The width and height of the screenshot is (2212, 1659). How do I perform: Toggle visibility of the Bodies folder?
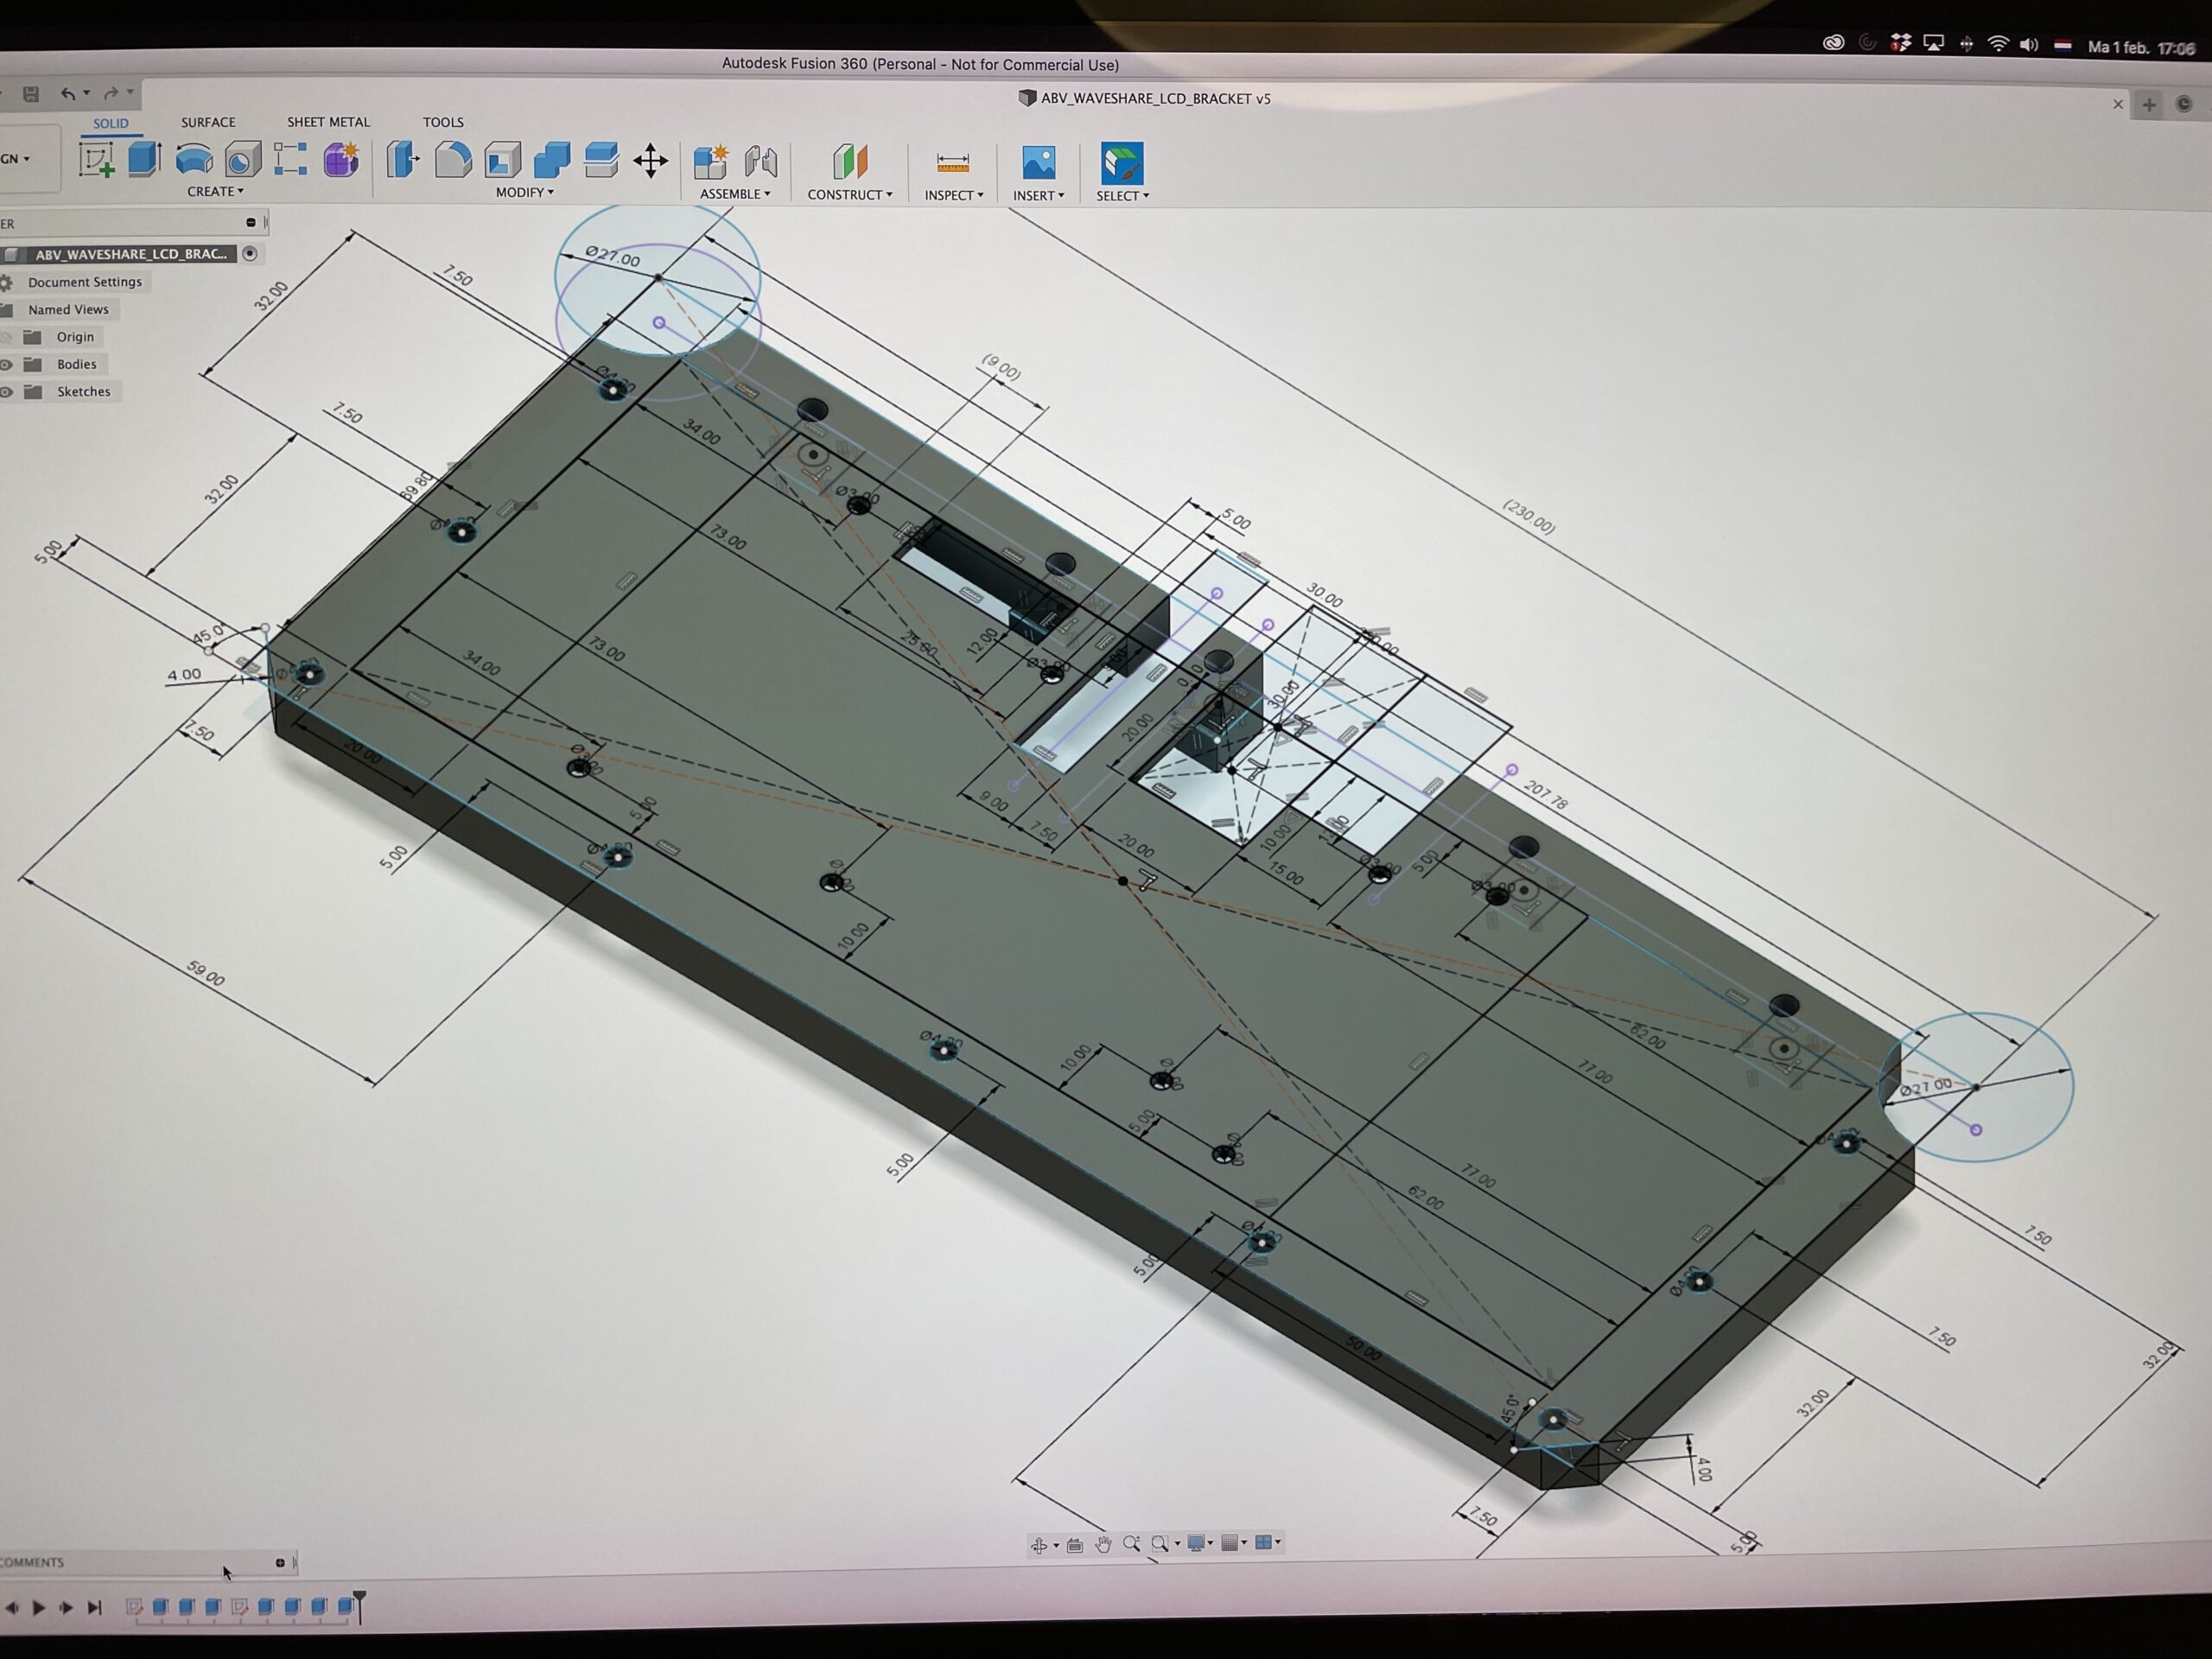point(7,365)
